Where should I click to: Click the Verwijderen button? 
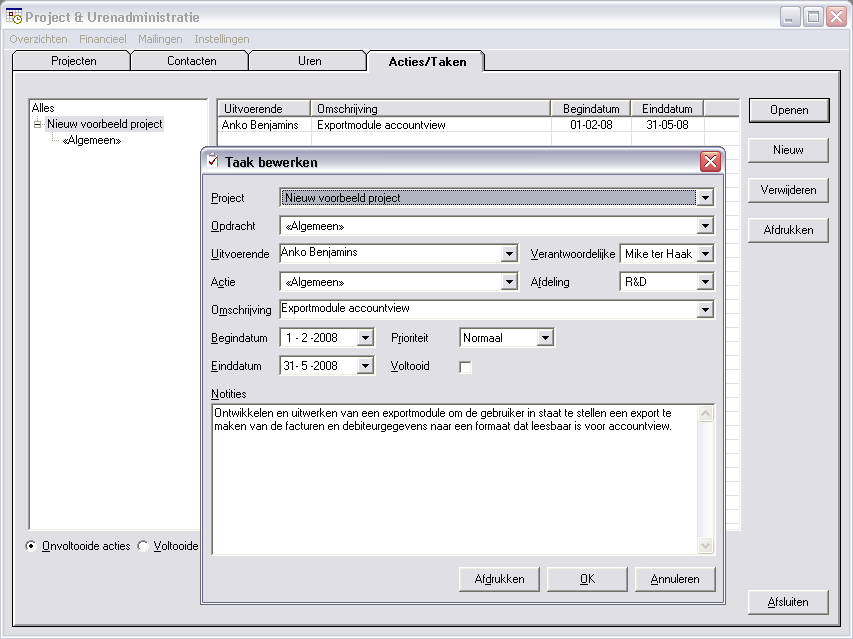788,190
